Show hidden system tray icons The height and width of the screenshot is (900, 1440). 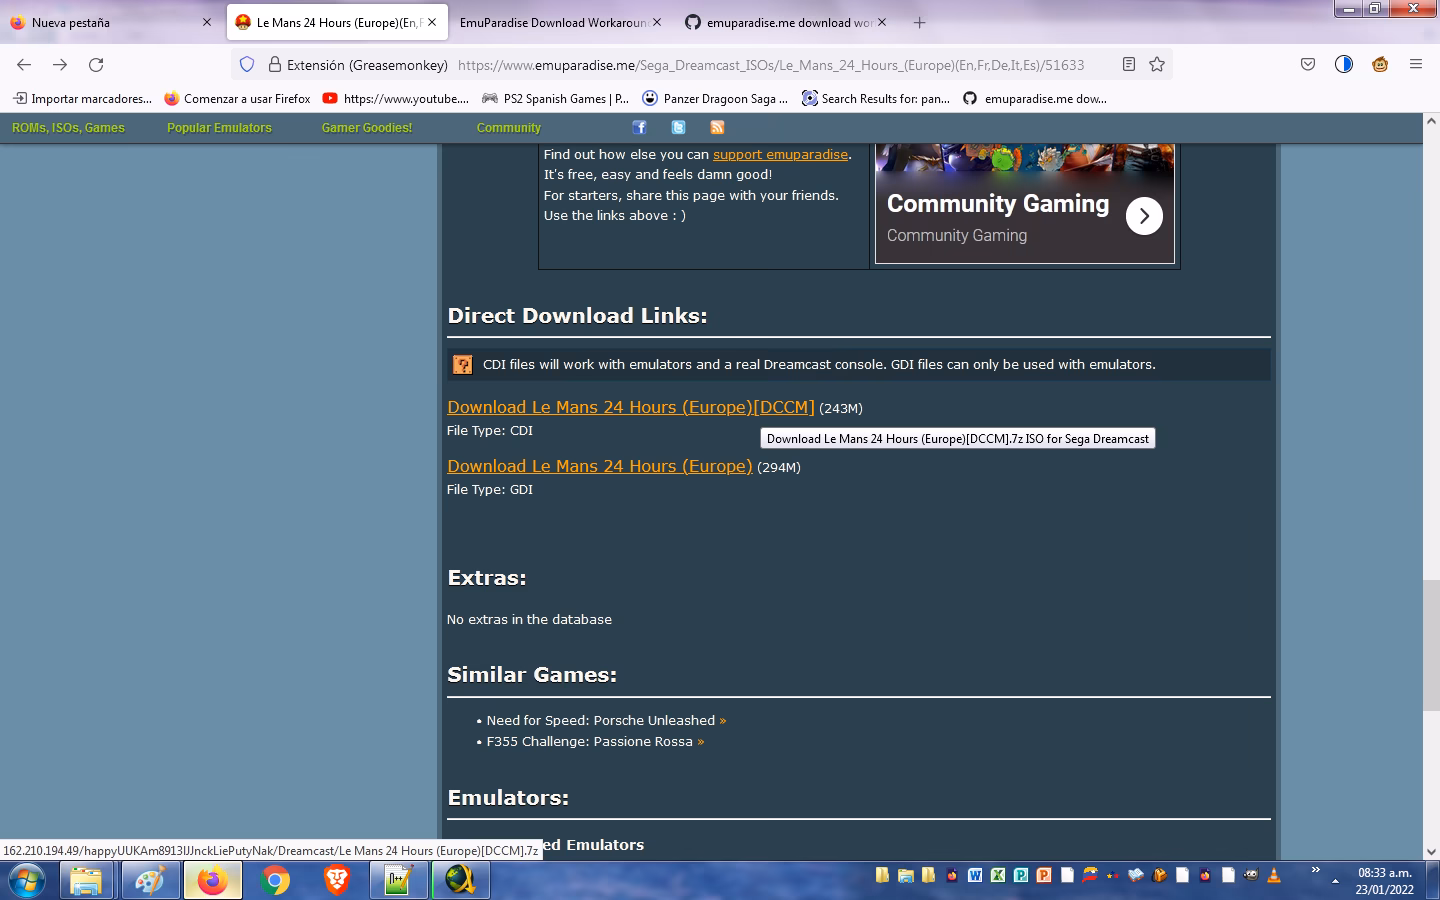1335,881
